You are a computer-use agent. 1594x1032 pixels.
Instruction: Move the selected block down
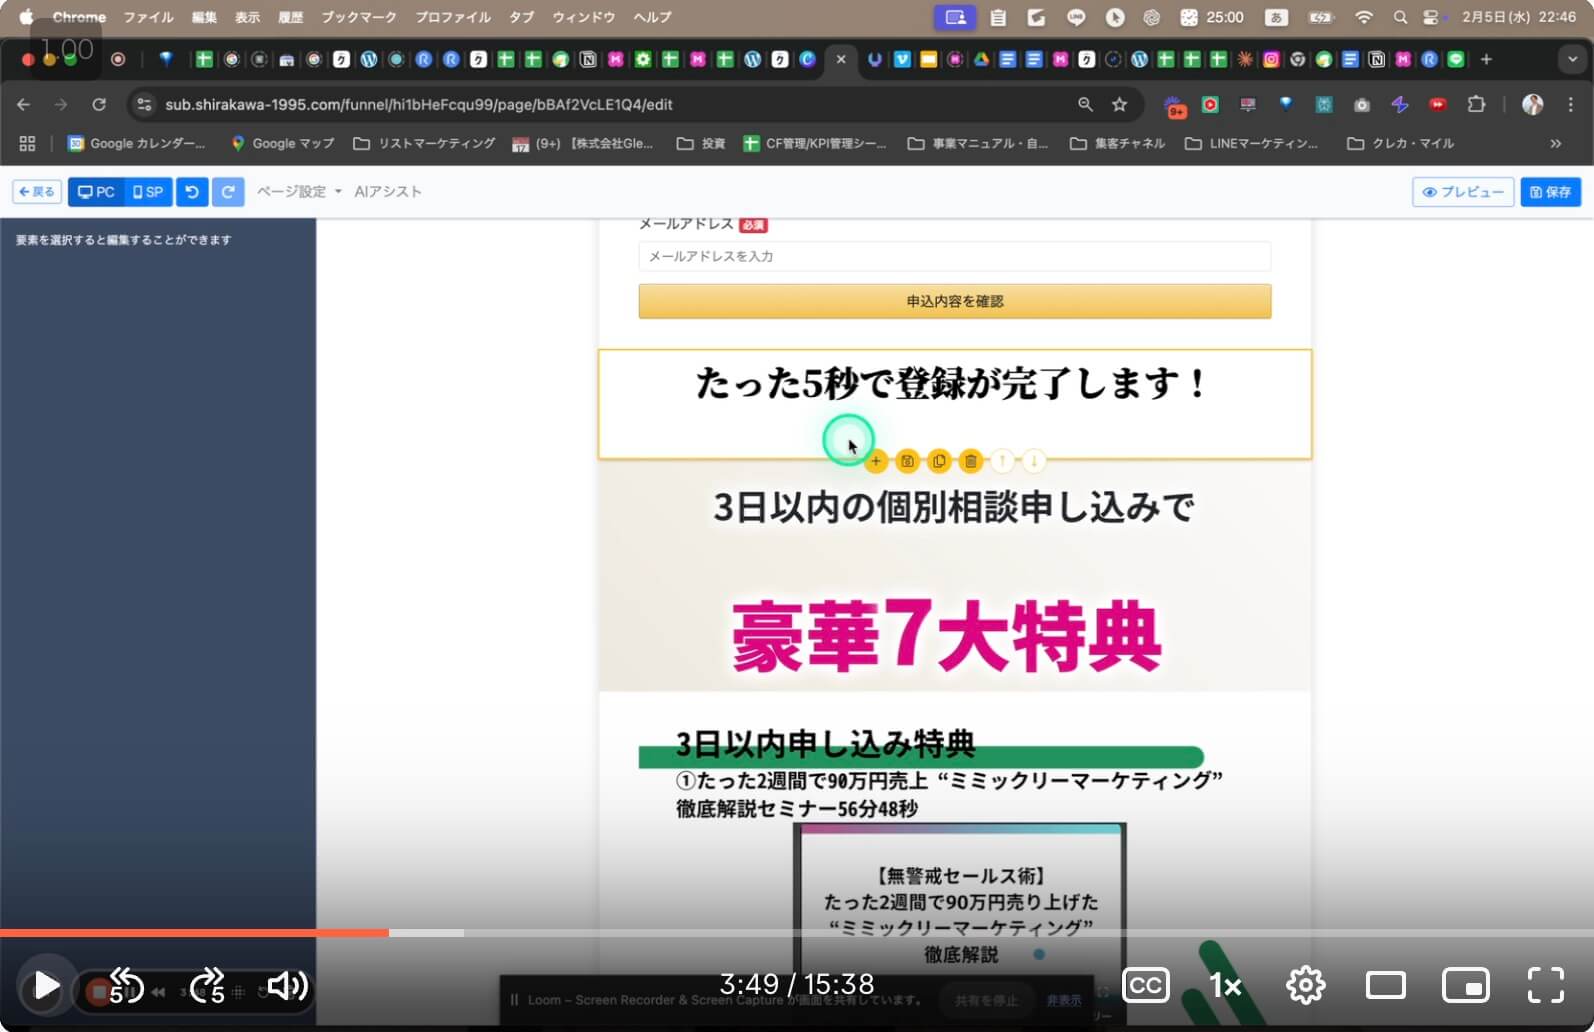pyautogui.click(x=1034, y=461)
